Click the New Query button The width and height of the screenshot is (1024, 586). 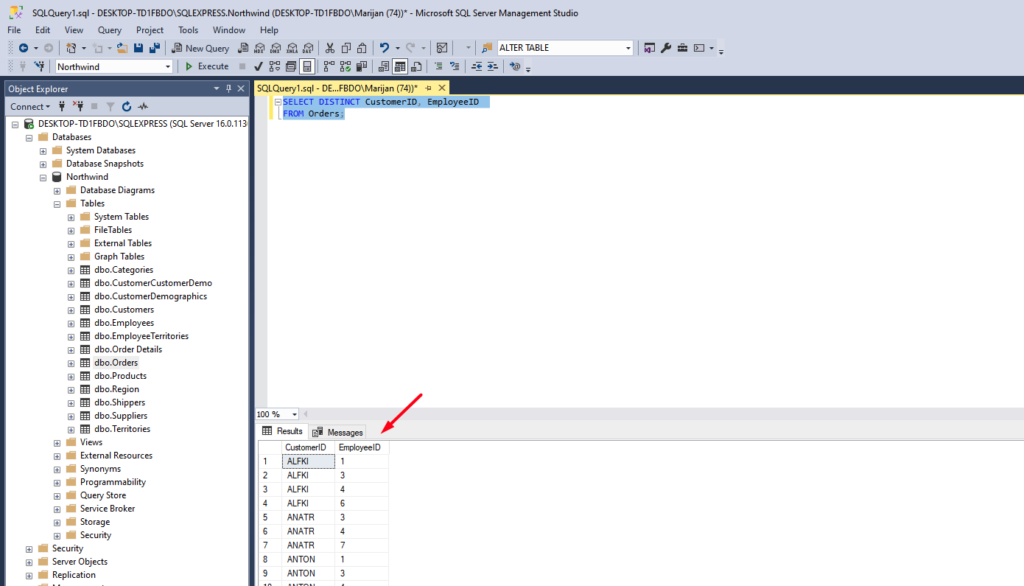[200, 48]
